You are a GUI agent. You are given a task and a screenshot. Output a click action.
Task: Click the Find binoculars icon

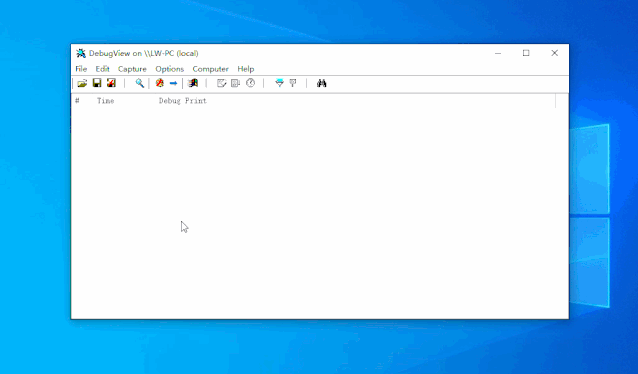[x=321, y=83]
